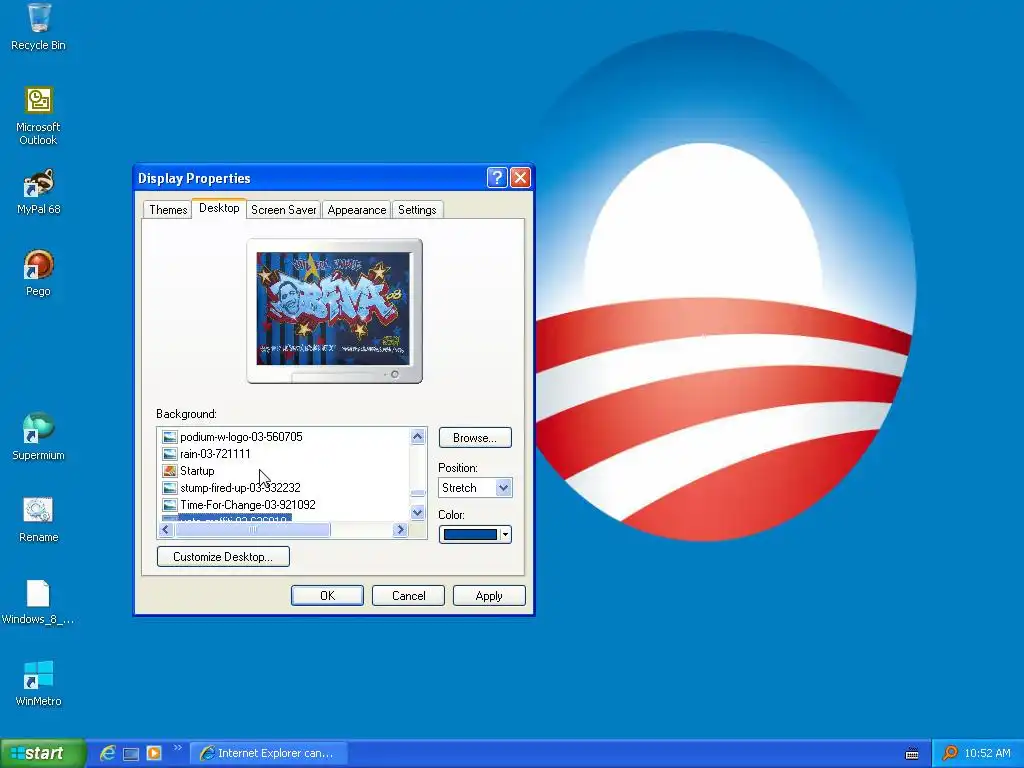This screenshot has width=1024, height=768.
Task: Click the Browse... button
Action: tap(475, 438)
